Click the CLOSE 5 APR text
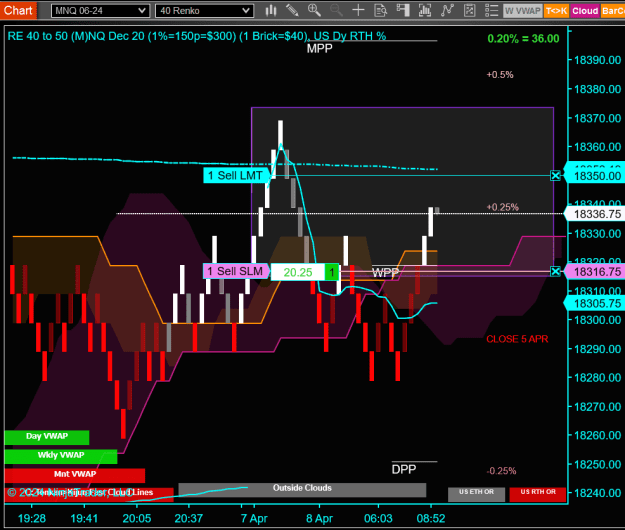Viewport: 625px width, 530px height. [x=517, y=339]
